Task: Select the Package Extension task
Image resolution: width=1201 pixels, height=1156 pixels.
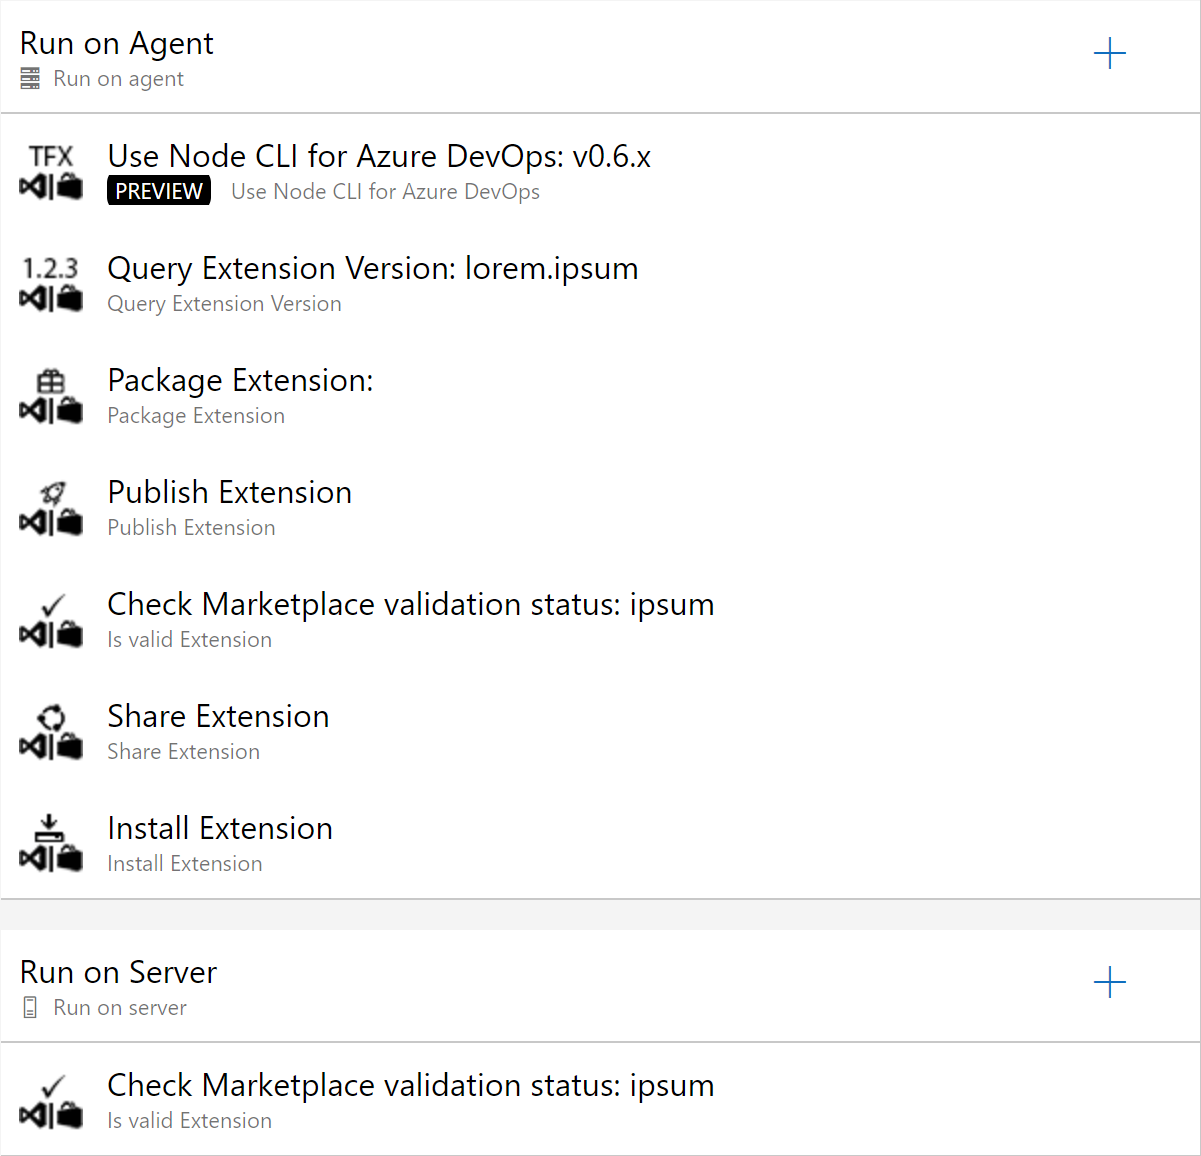Action: click(240, 380)
